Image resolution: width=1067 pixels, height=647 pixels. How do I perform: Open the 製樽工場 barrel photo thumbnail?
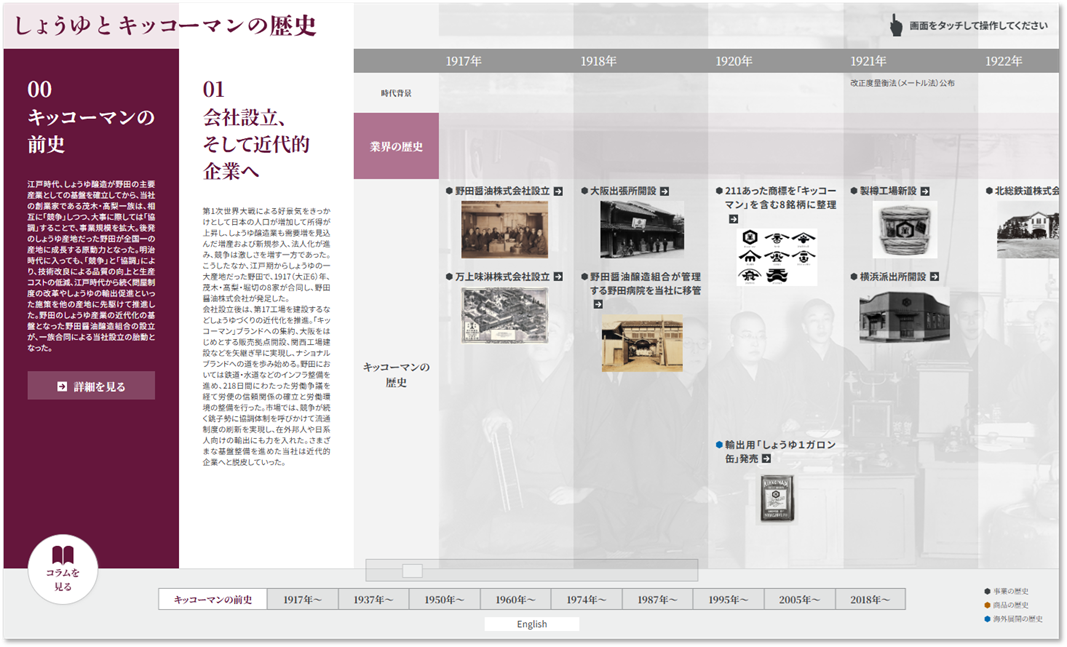(905, 229)
